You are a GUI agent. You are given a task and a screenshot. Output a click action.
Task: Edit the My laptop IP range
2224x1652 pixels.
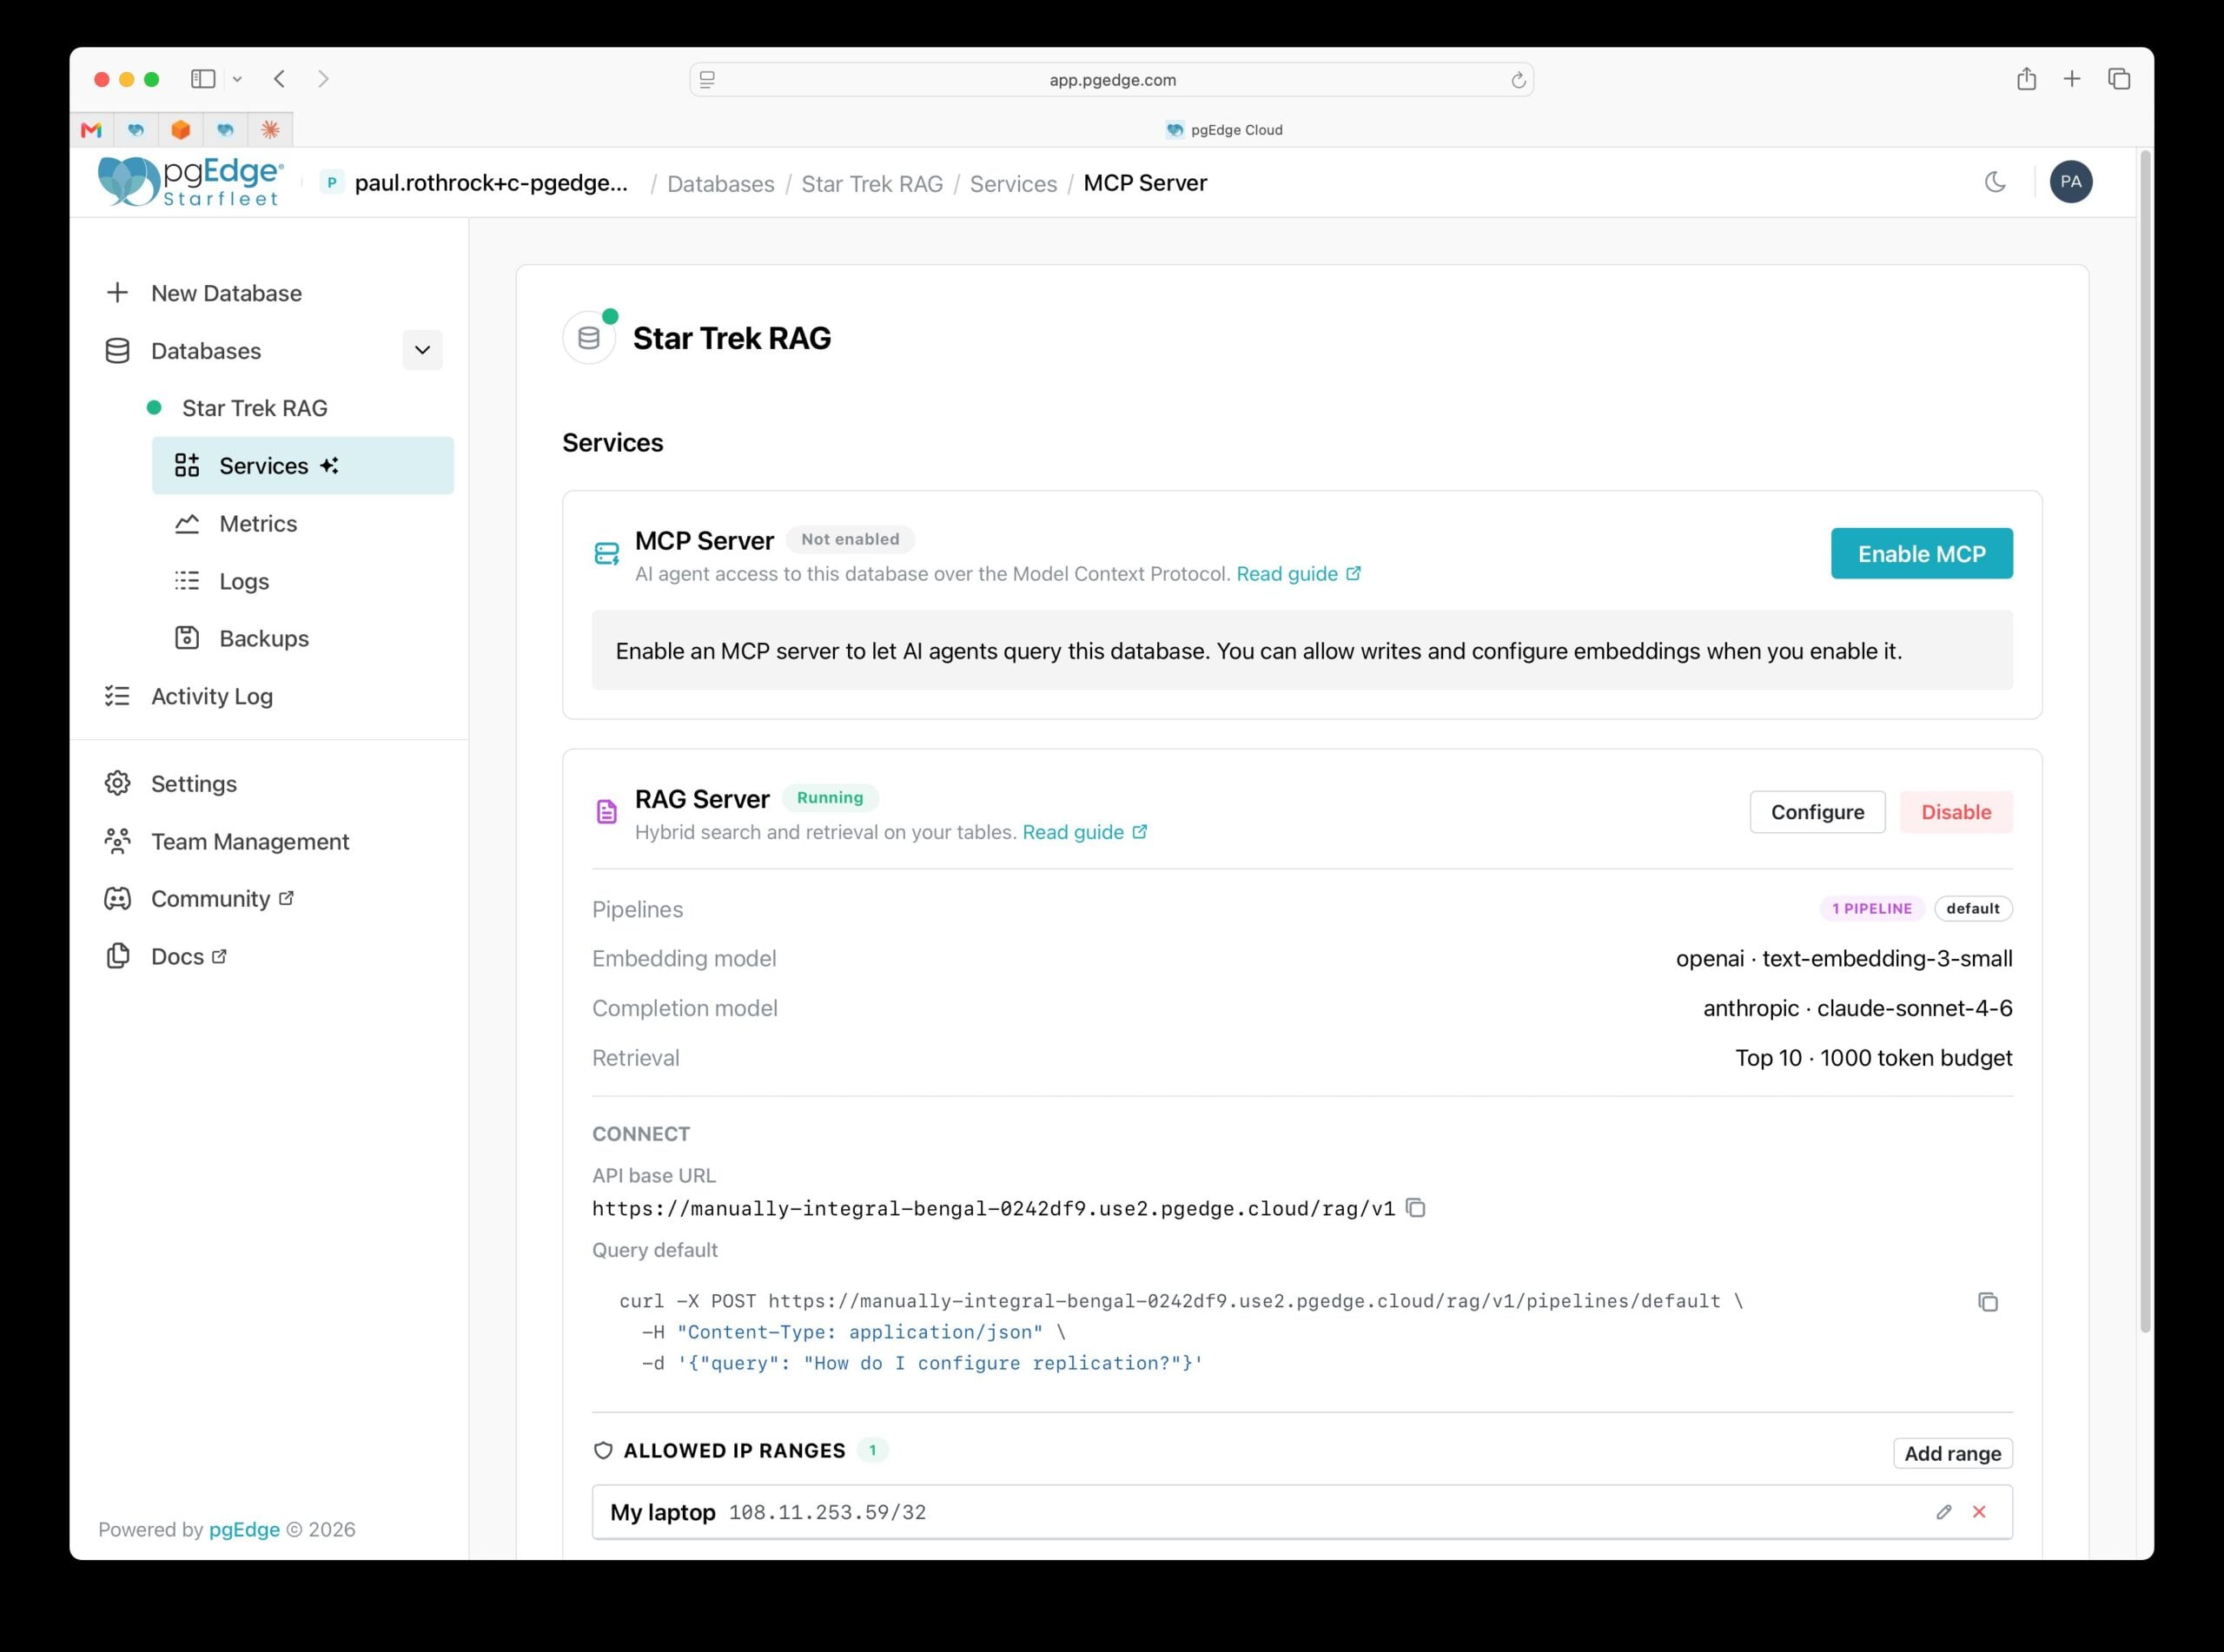[x=1943, y=1512]
